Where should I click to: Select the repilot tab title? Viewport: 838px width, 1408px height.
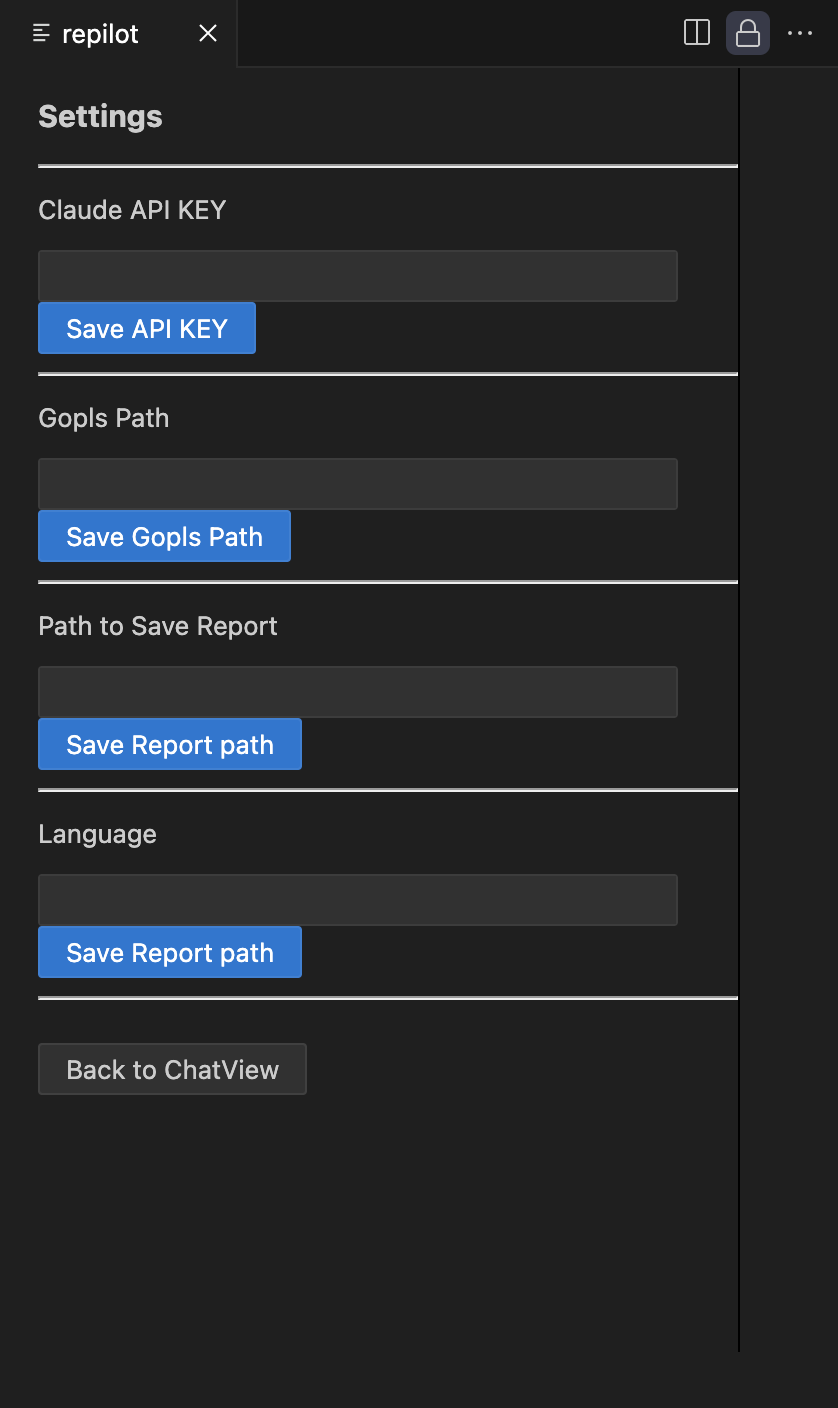pyautogui.click(x=100, y=34)
